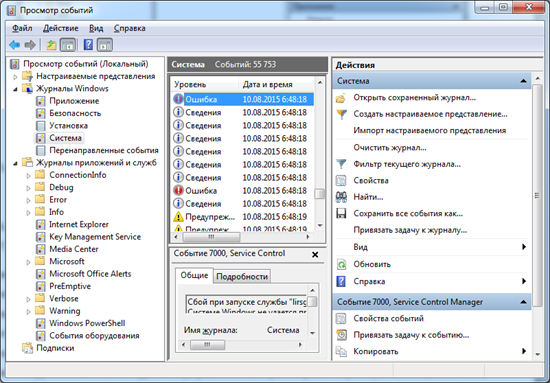Click the Свойства icon in the Действия pane
The width and height of the screenshot is (550, 383).
coord(341,181)
